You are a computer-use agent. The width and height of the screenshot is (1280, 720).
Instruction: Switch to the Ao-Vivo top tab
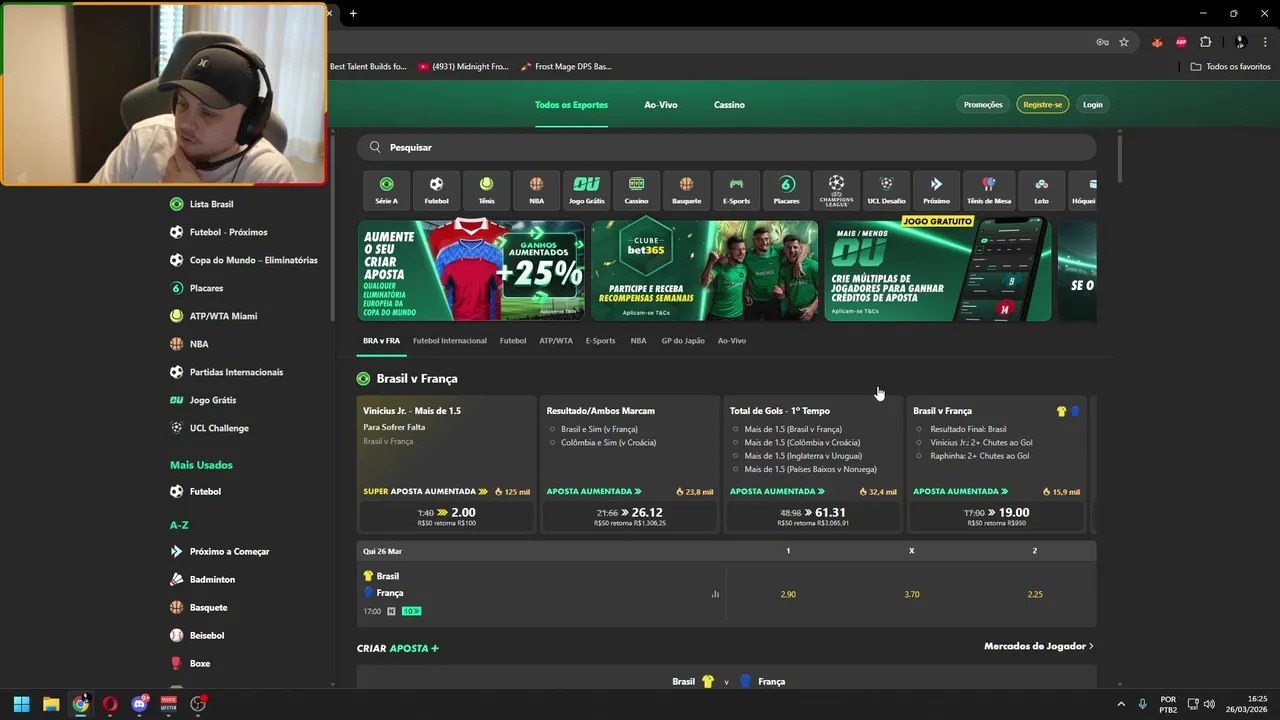661,105
